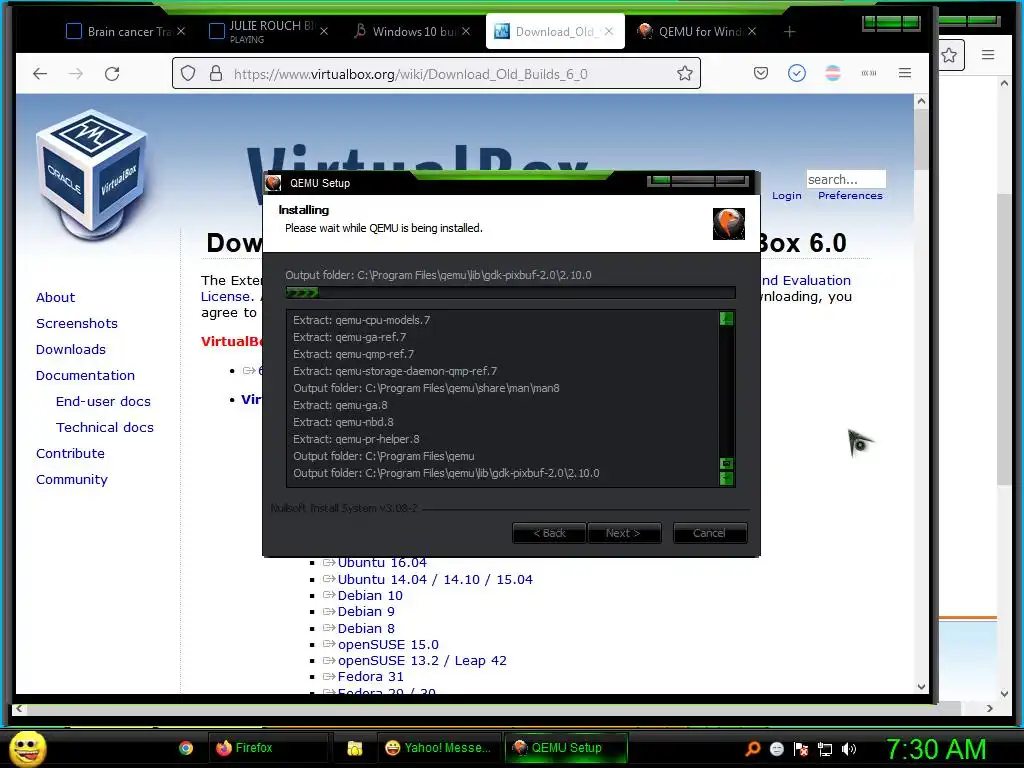Select the log line 'Extract: qemu-nbd.8'
This screenshot has height=768, width=1024.
344,422
